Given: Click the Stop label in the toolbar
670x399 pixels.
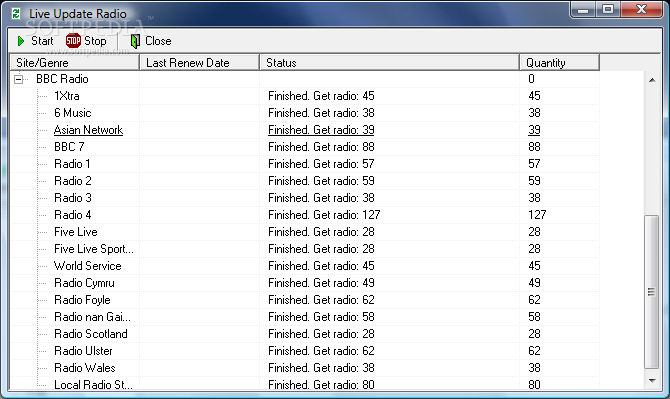Looking at the screenshot, I should point(95,41).
